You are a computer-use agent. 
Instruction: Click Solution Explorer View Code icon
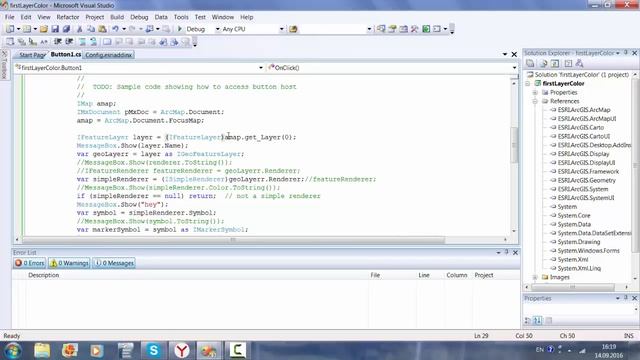[x=568, y=63]
